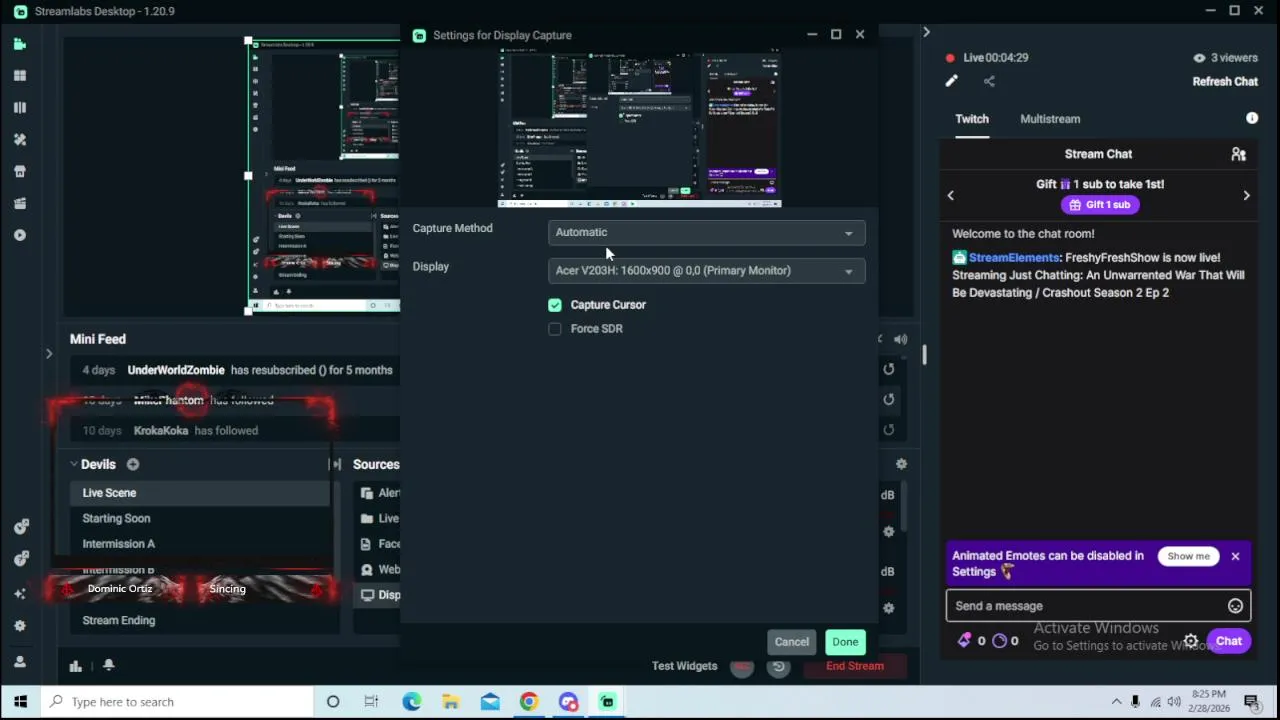Edit stream info with the pencil icon
1280x720 pixels.
click(x=951, y=82)
